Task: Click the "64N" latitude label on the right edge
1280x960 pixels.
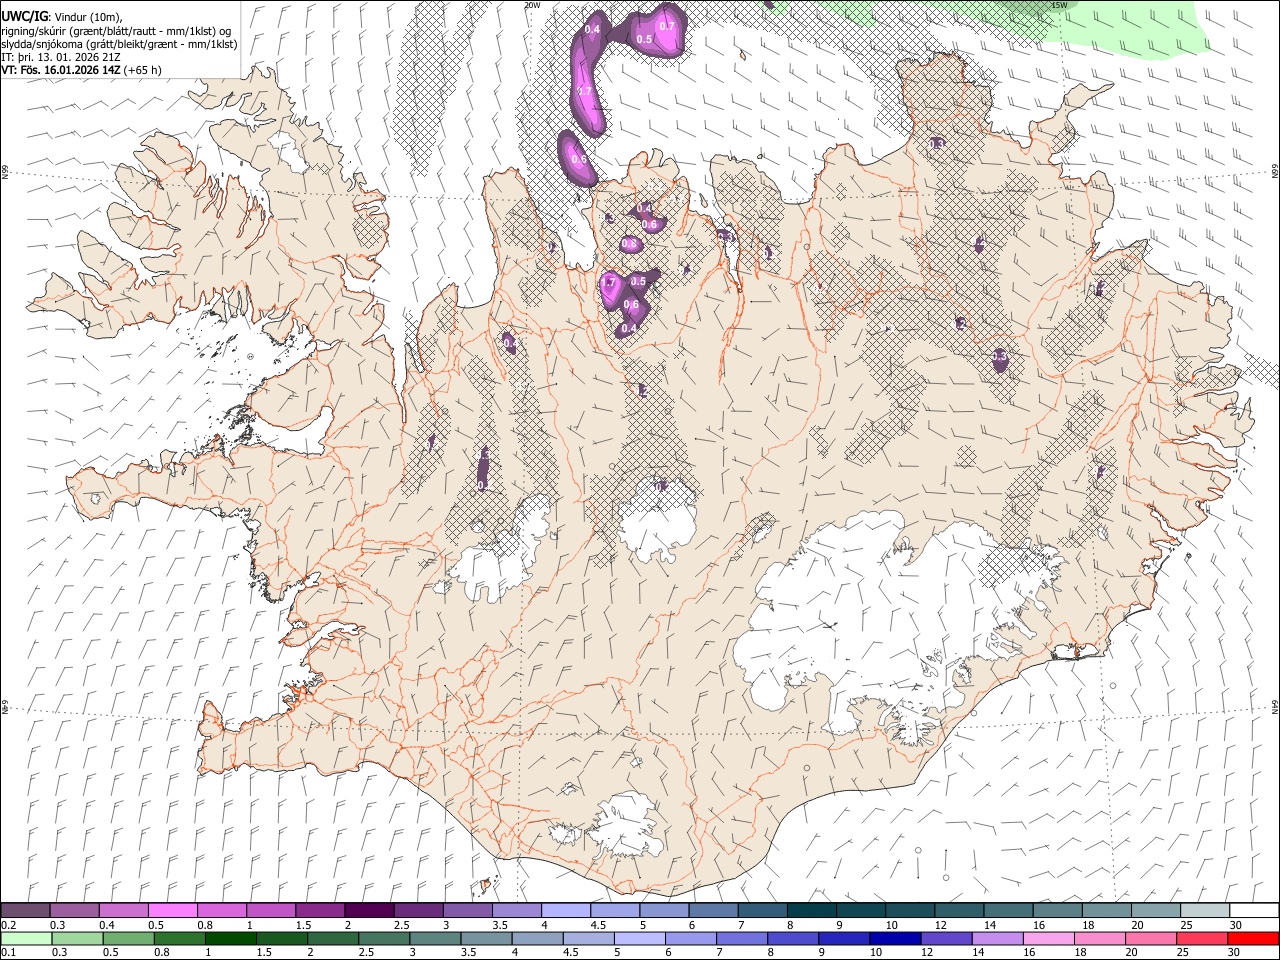Action: [x=1275, y=706]
